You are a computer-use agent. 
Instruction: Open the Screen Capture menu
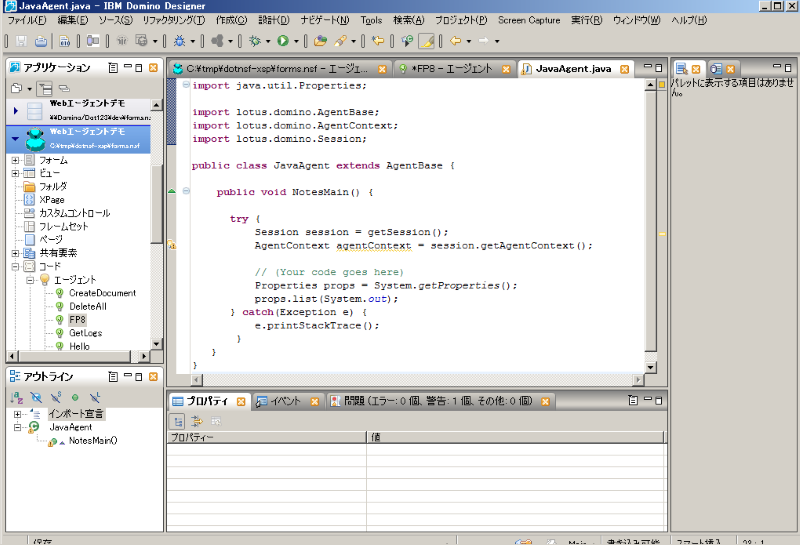(529, 20)
